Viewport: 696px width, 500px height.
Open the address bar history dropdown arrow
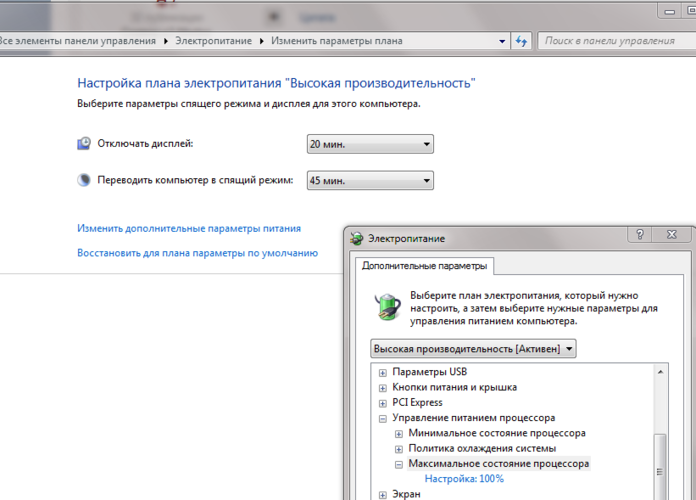(x=500, y=41)
